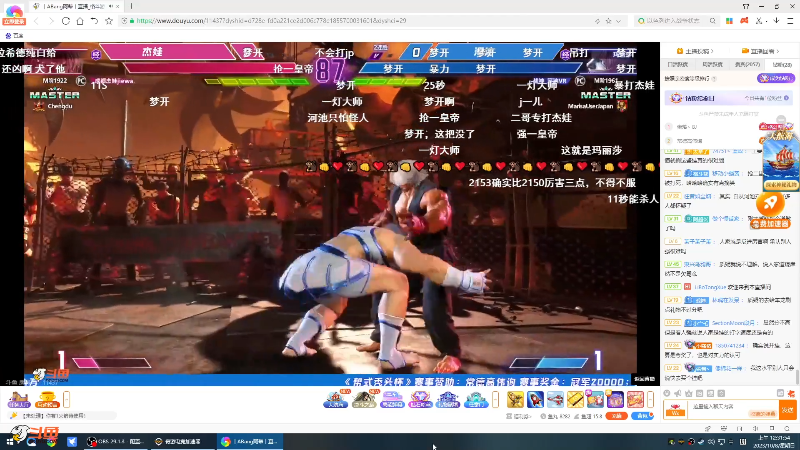The height and width of the screenshot is (450, 800).
Task: Click the blue bird app in taskbar
Action: (72, 442)
